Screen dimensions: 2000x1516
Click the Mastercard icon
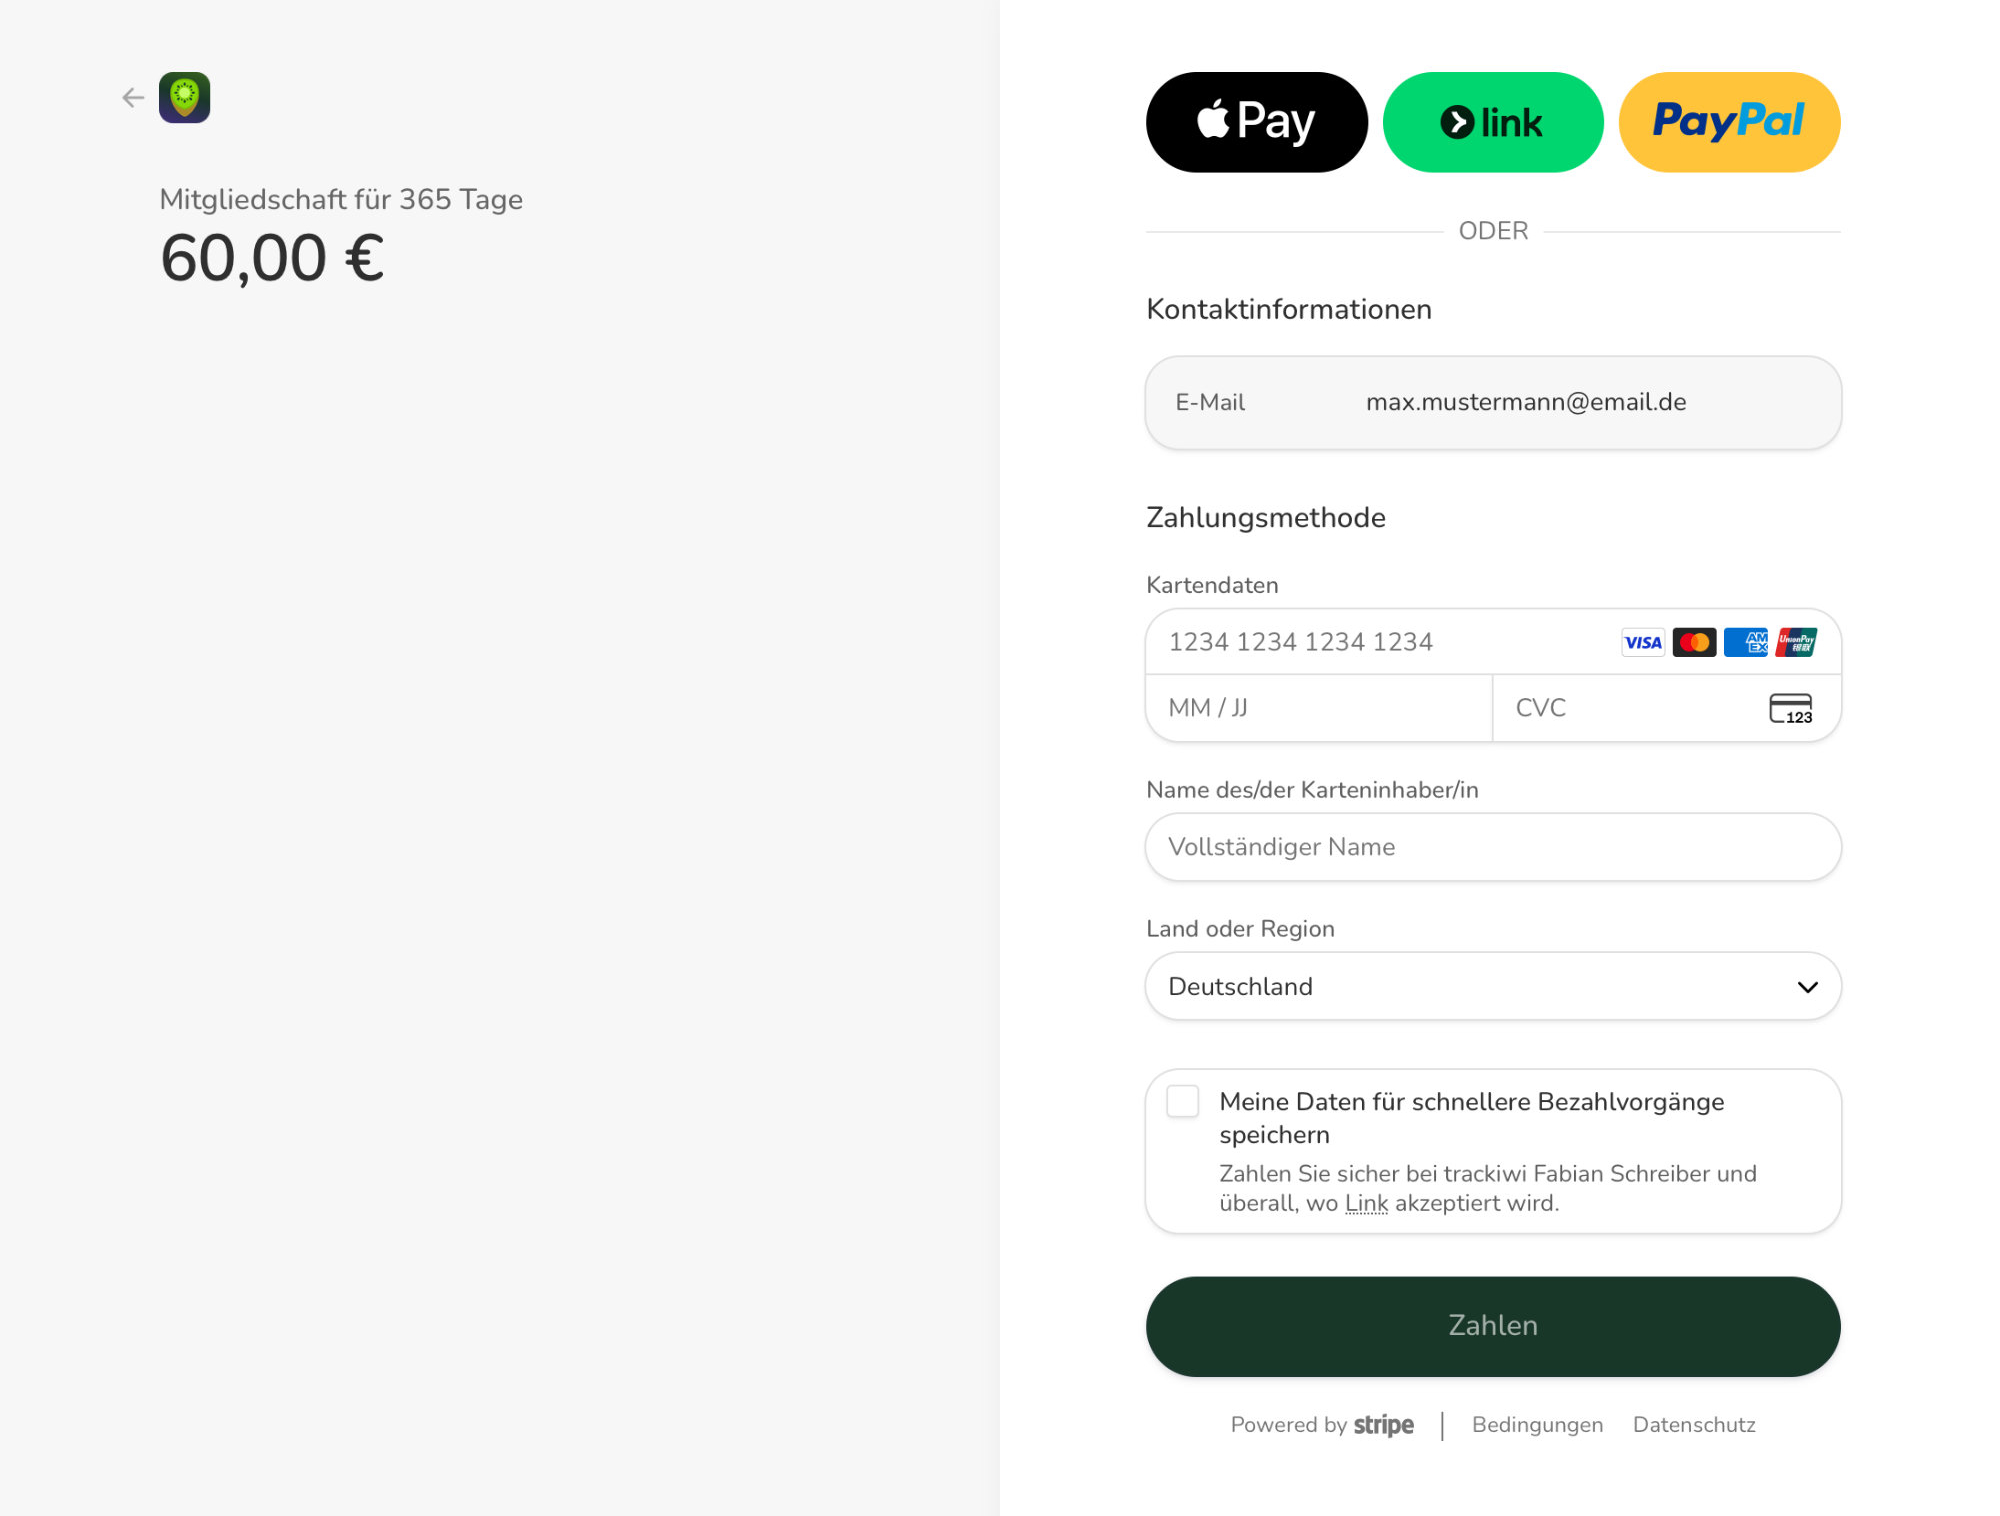pyautogui.click(x=1694, y=643)
